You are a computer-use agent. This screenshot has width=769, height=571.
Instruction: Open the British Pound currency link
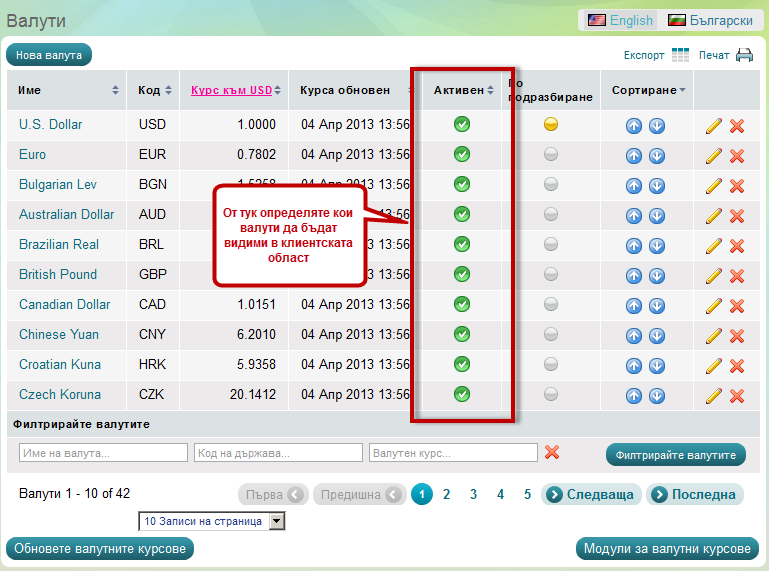[58, 274]
